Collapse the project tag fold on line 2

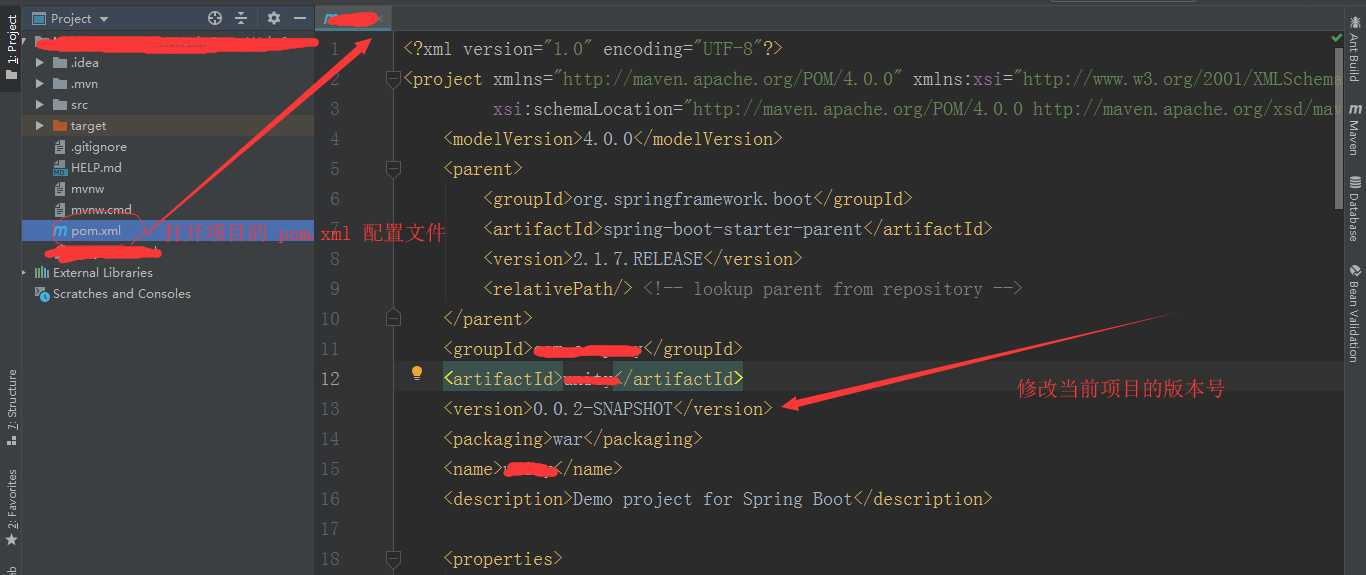[393, 79]
